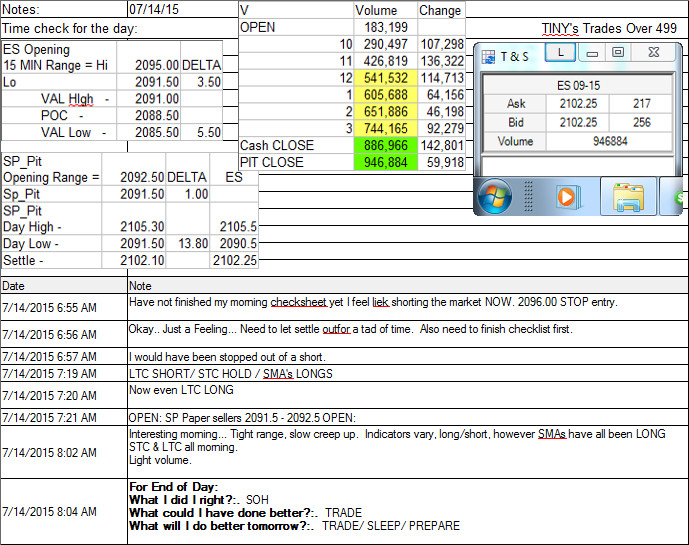
Task: Select timestamp 7/14/2015 6:57 AM
Action: 64,356
